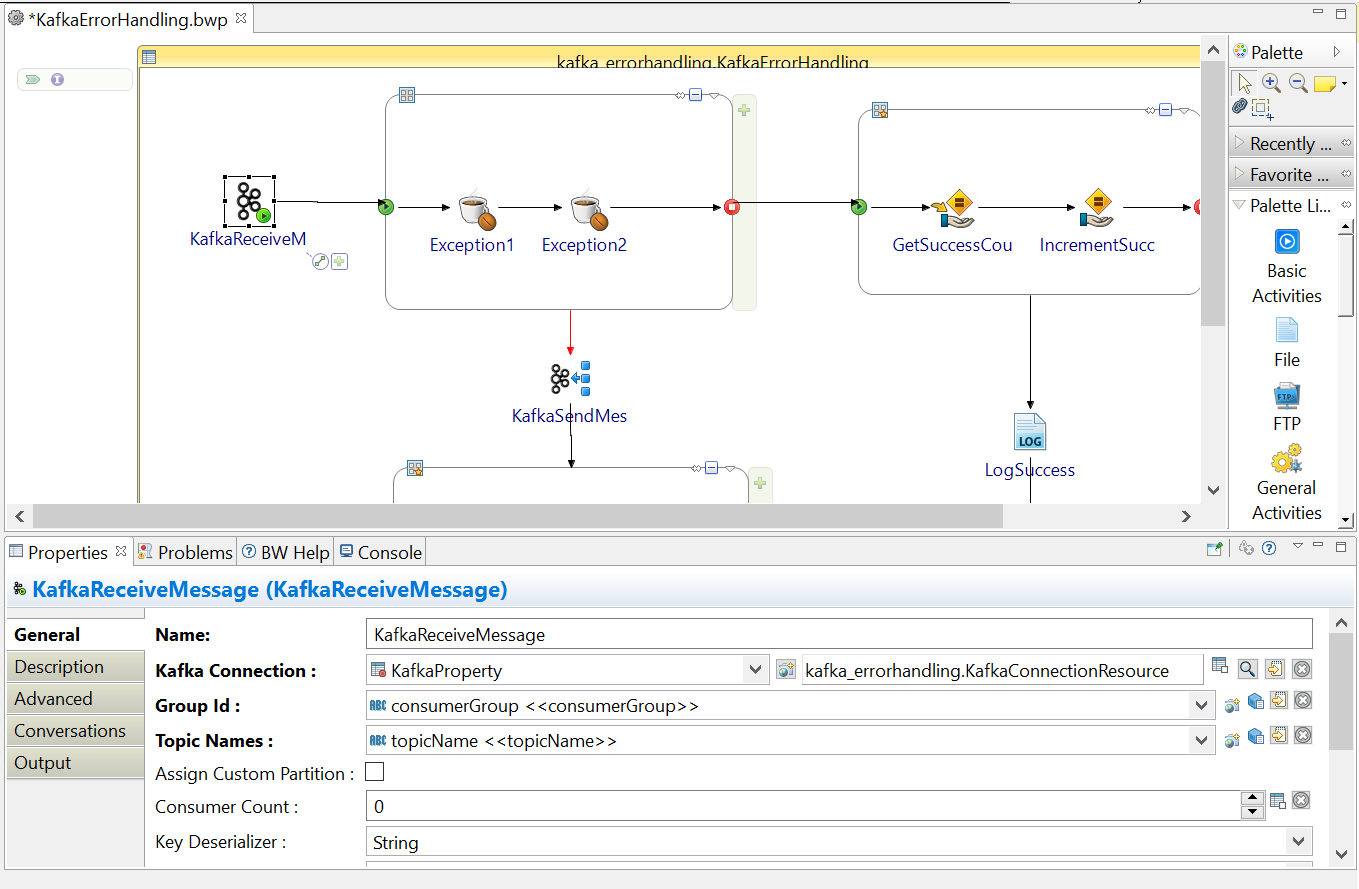Click red end node of Exception group
Viewport: 1359px width, 889px height.
[732, 207]
